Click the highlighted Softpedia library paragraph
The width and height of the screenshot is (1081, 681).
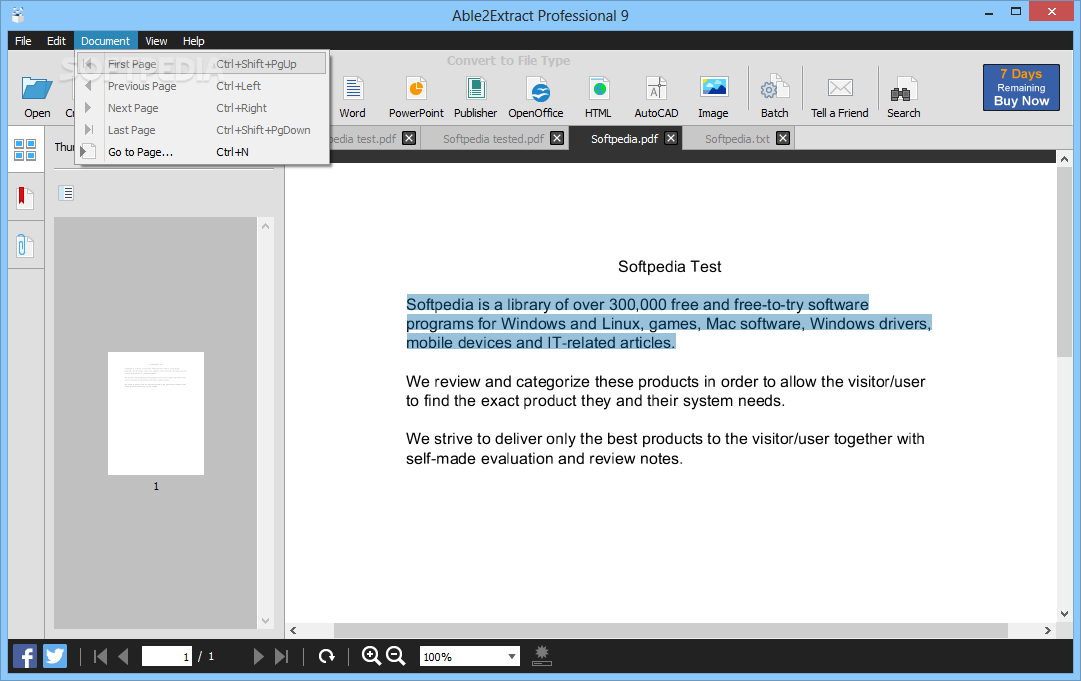tap(669, 323)
